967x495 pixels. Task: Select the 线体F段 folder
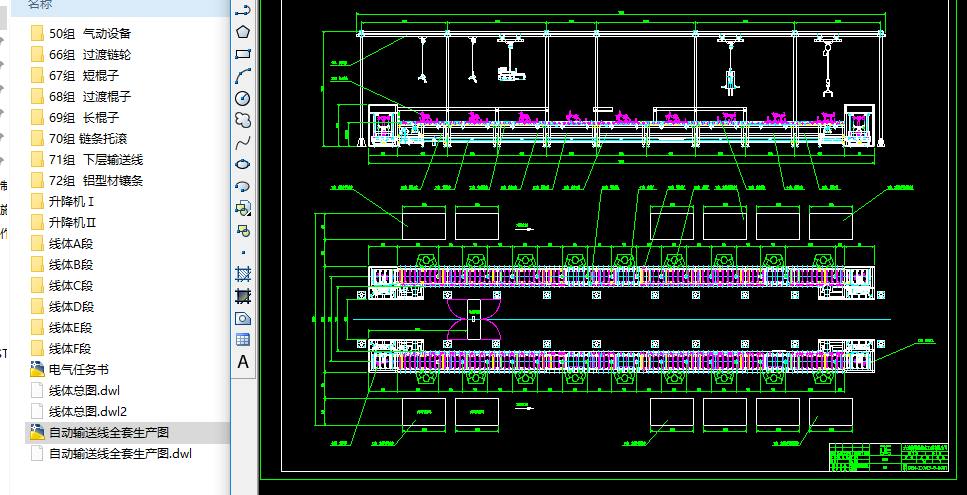coord(62,348)
